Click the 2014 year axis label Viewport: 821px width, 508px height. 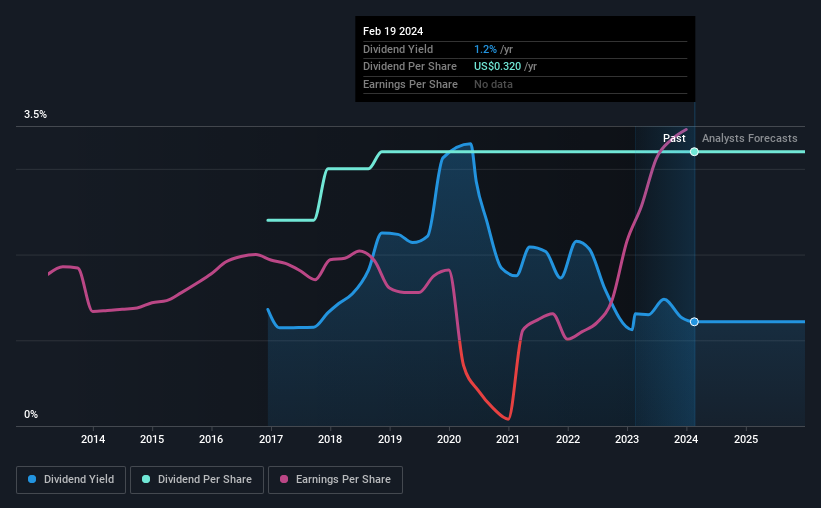tap(93, 439)
